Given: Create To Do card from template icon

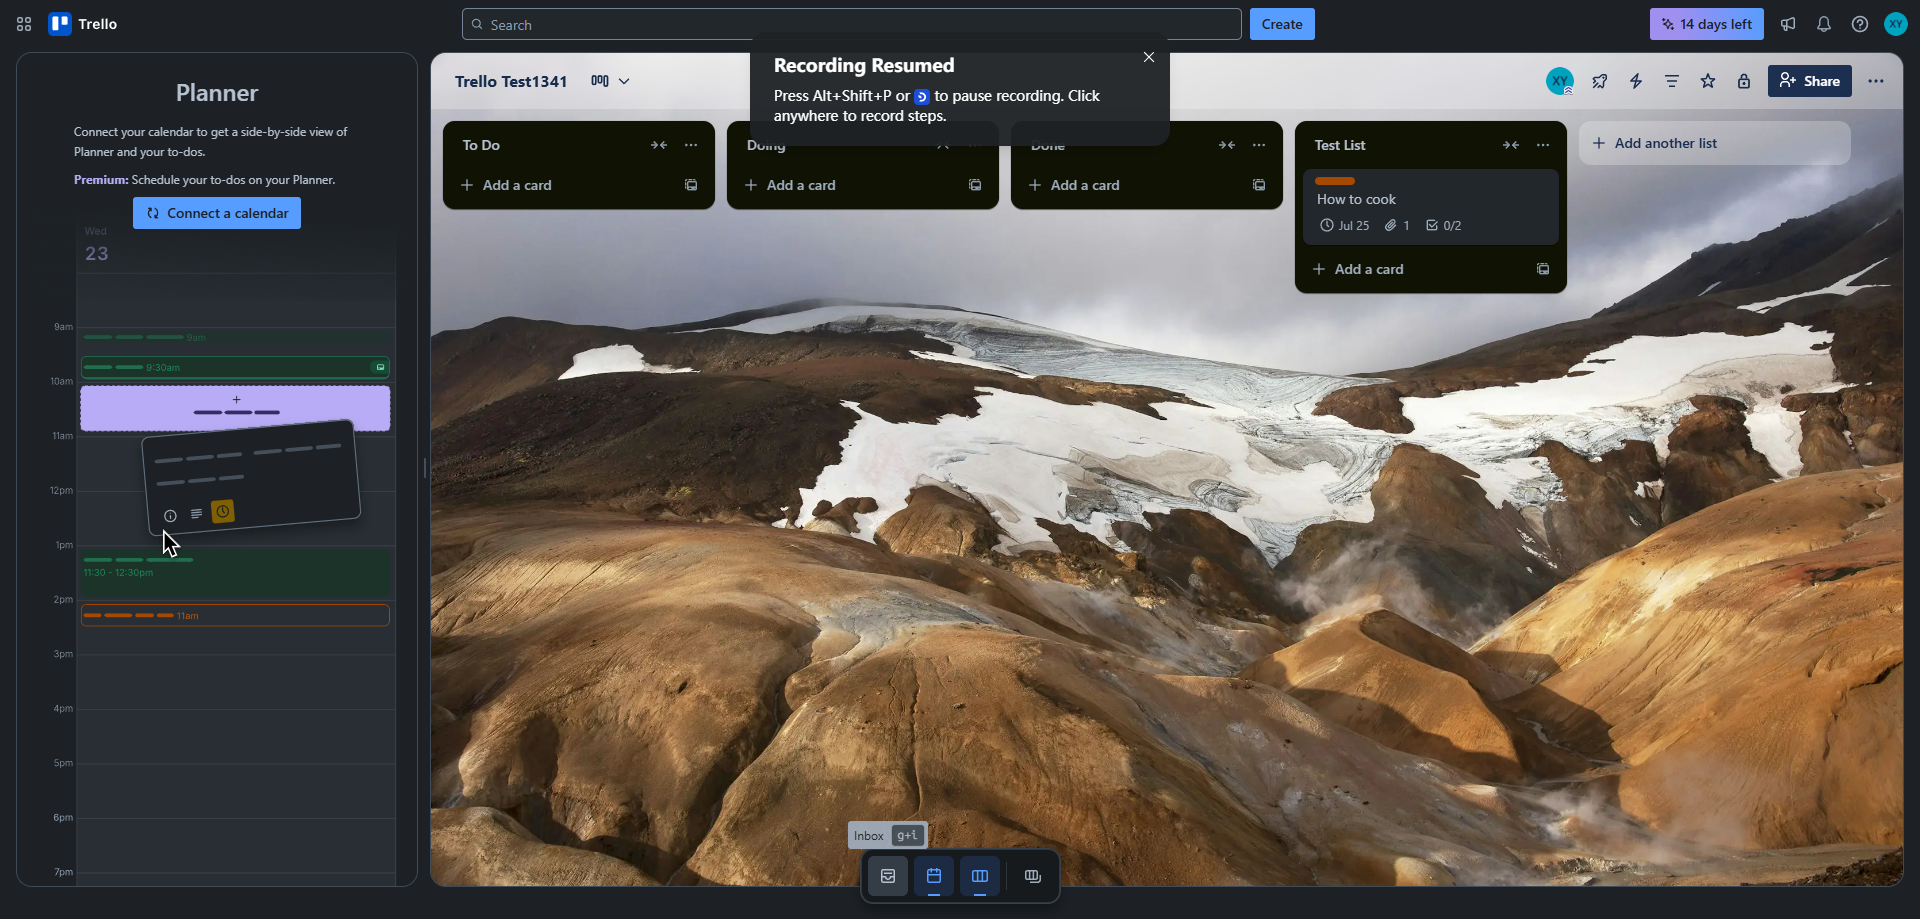Looking at the screenshot, I should click(691, 185).
